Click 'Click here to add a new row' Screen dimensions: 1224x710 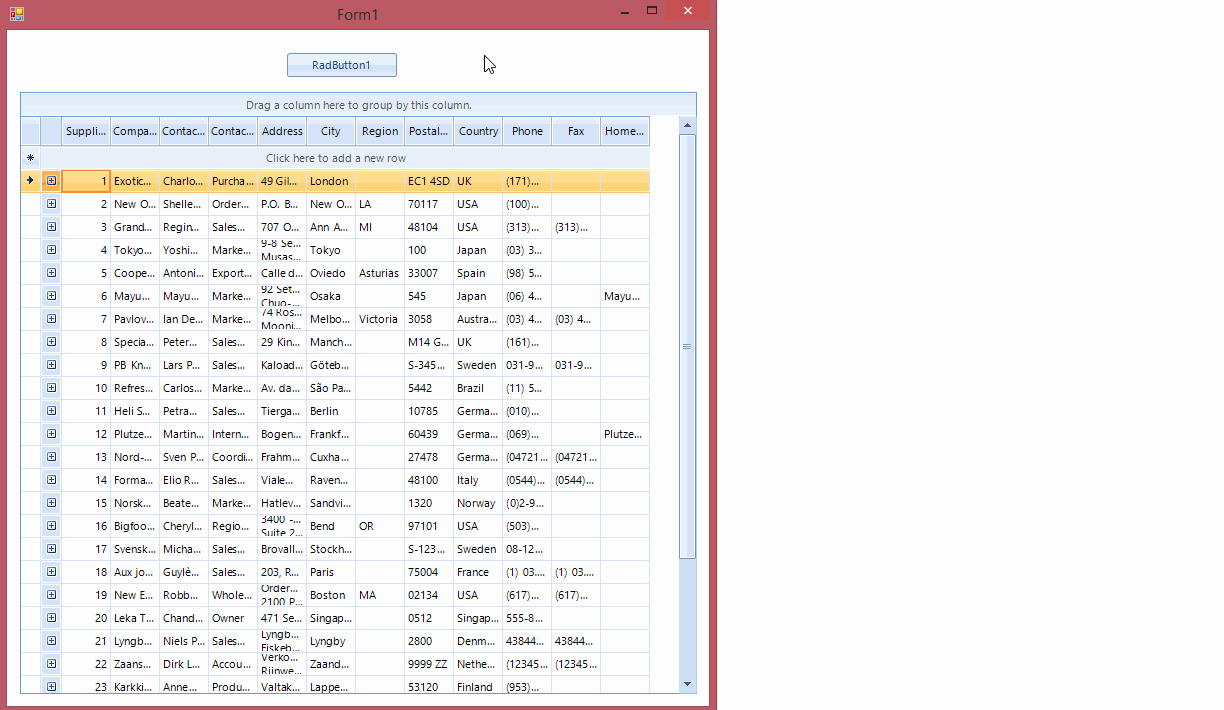[336, 158]
